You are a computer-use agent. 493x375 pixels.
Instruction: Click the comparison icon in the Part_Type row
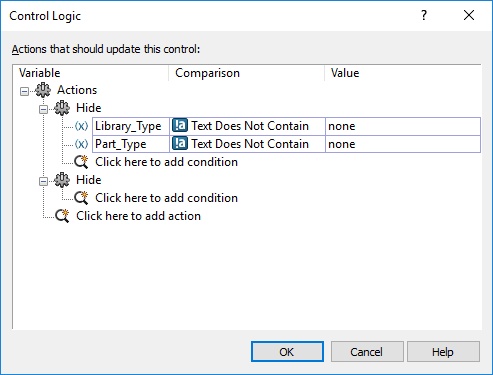click(x=180, y=144)
